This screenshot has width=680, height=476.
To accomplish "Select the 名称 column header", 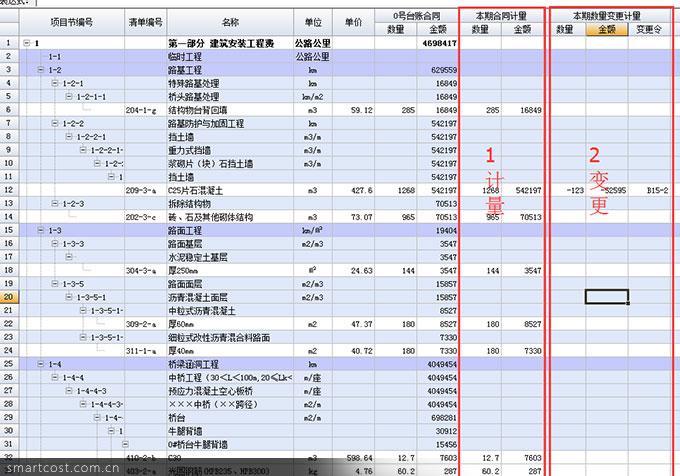I will (230, 22).
